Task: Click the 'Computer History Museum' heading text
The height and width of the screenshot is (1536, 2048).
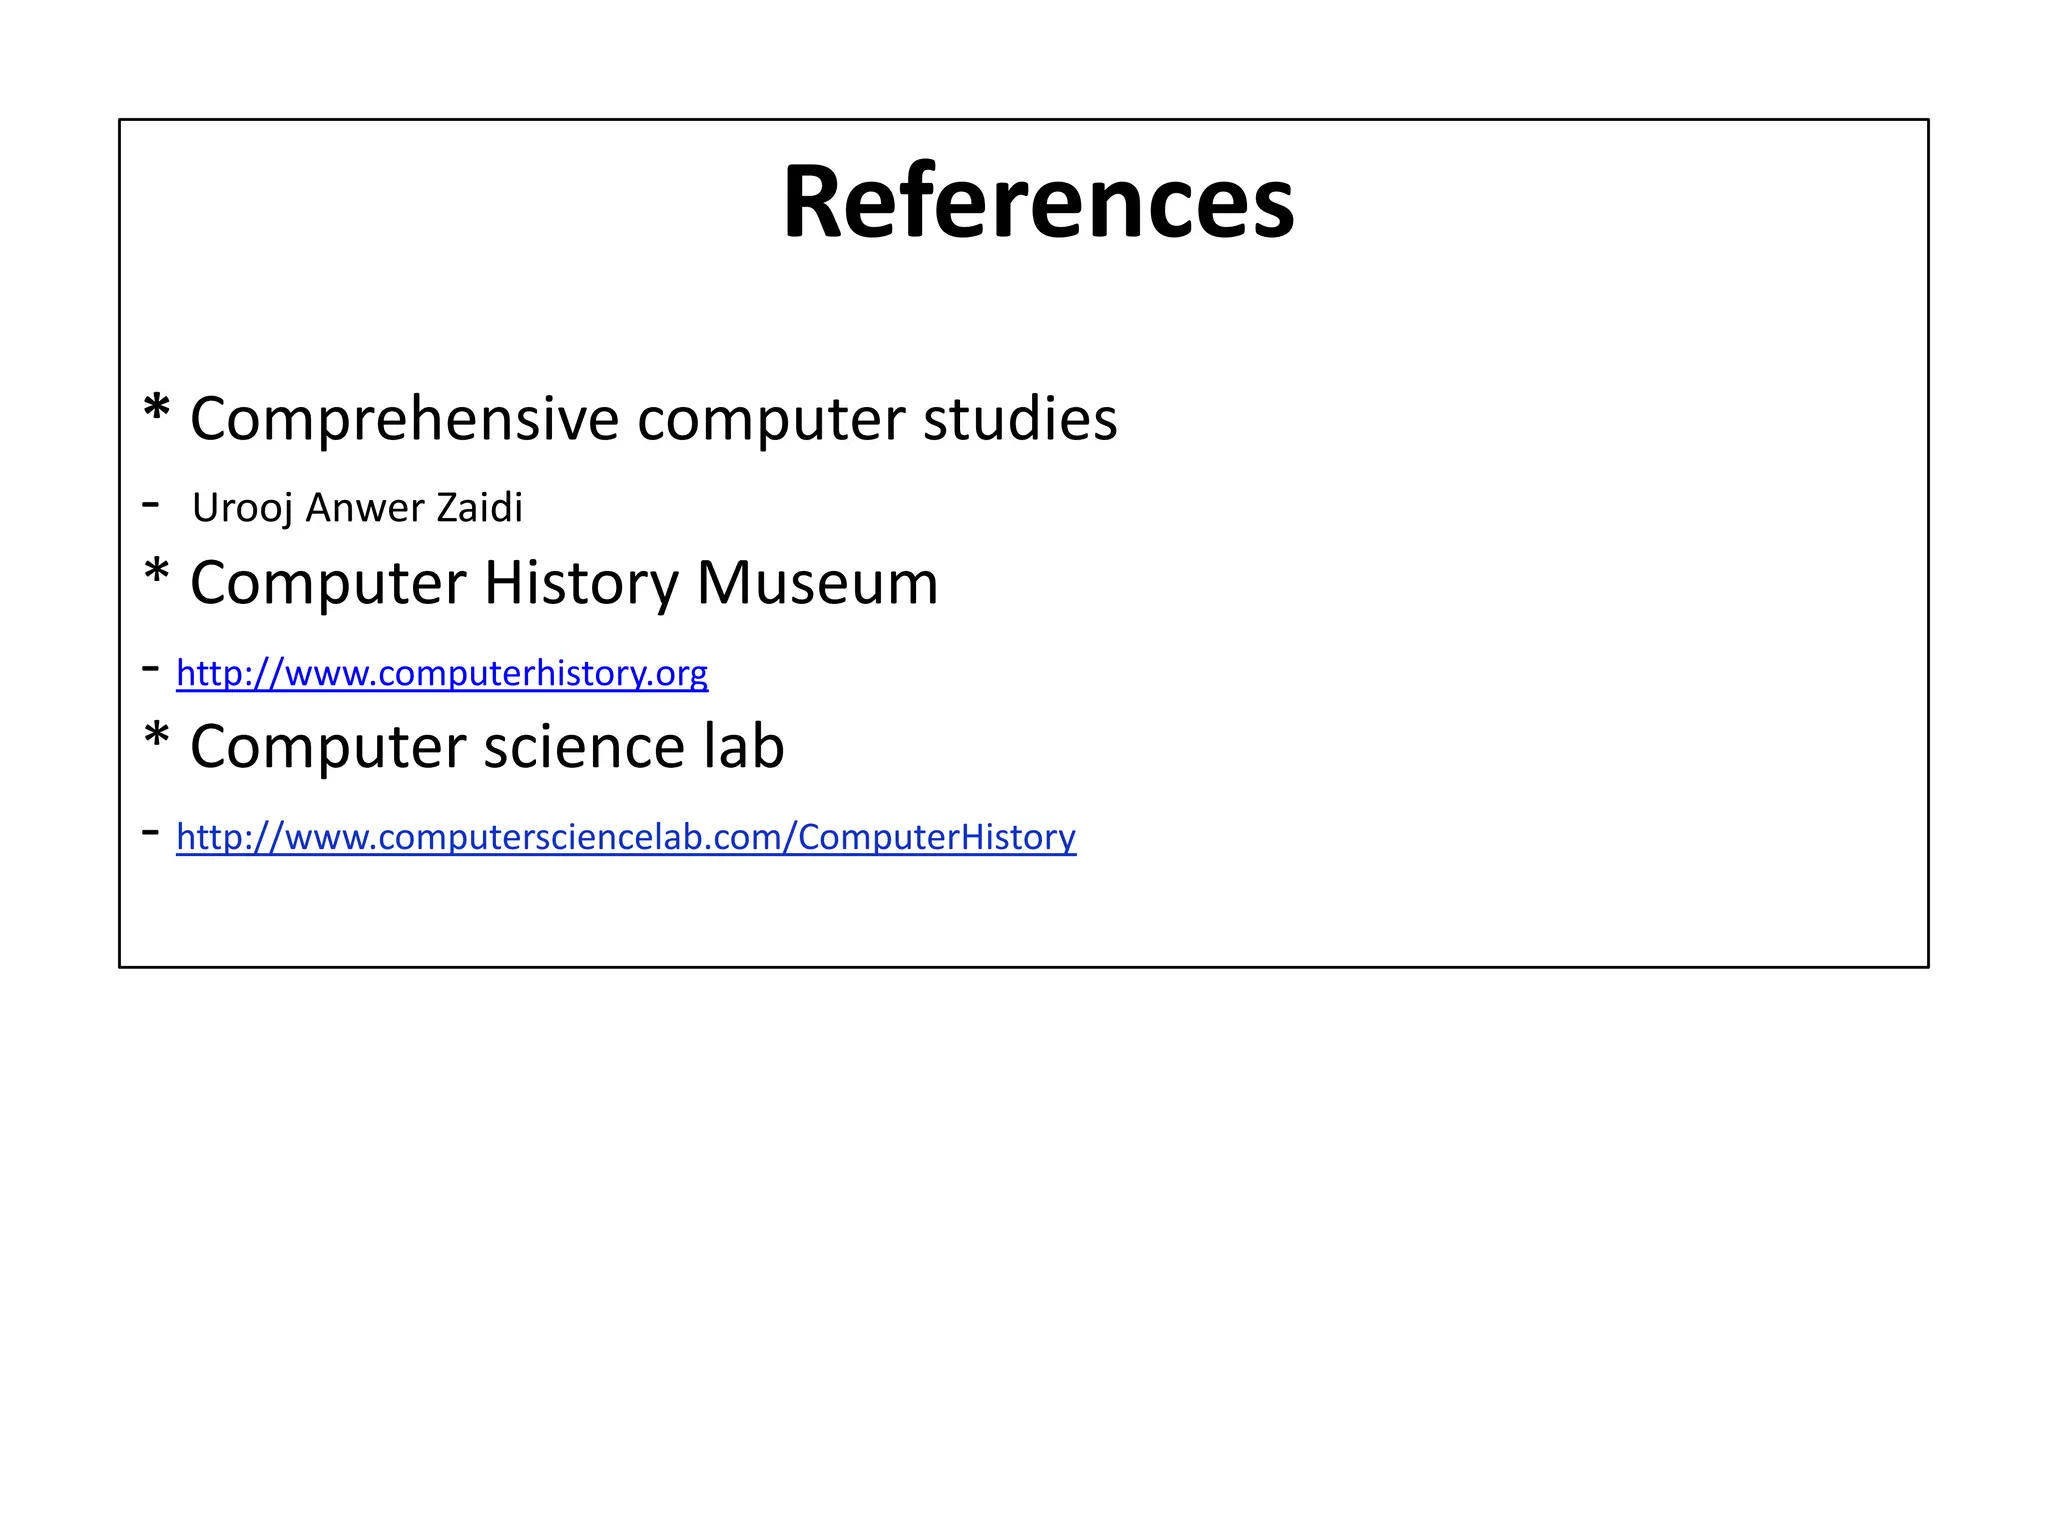Action: pyautogui.click(x=563, y=582)
